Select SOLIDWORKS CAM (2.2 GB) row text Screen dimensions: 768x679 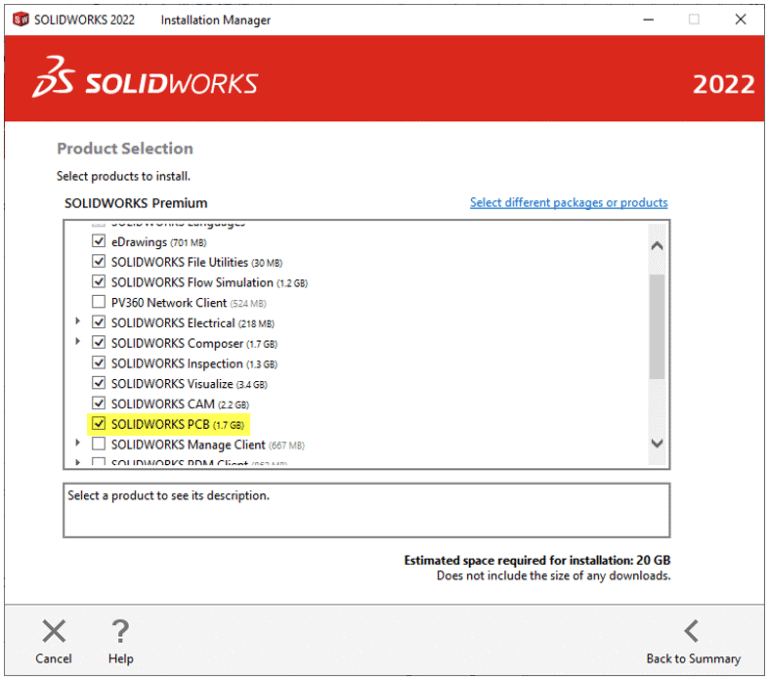[x=180, y=404]
